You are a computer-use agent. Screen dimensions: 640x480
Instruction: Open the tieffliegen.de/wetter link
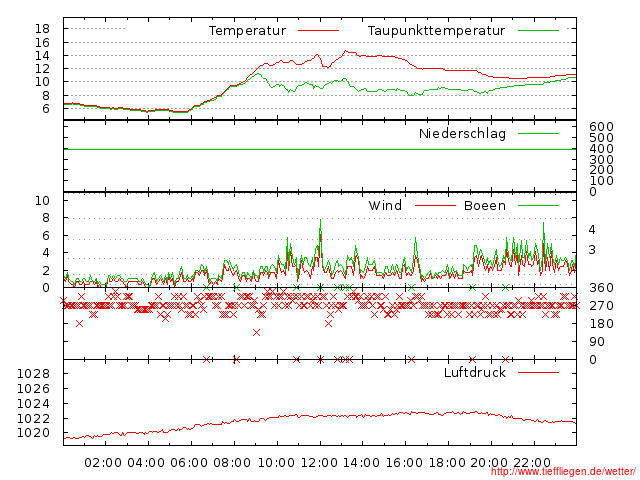[563, 472]
